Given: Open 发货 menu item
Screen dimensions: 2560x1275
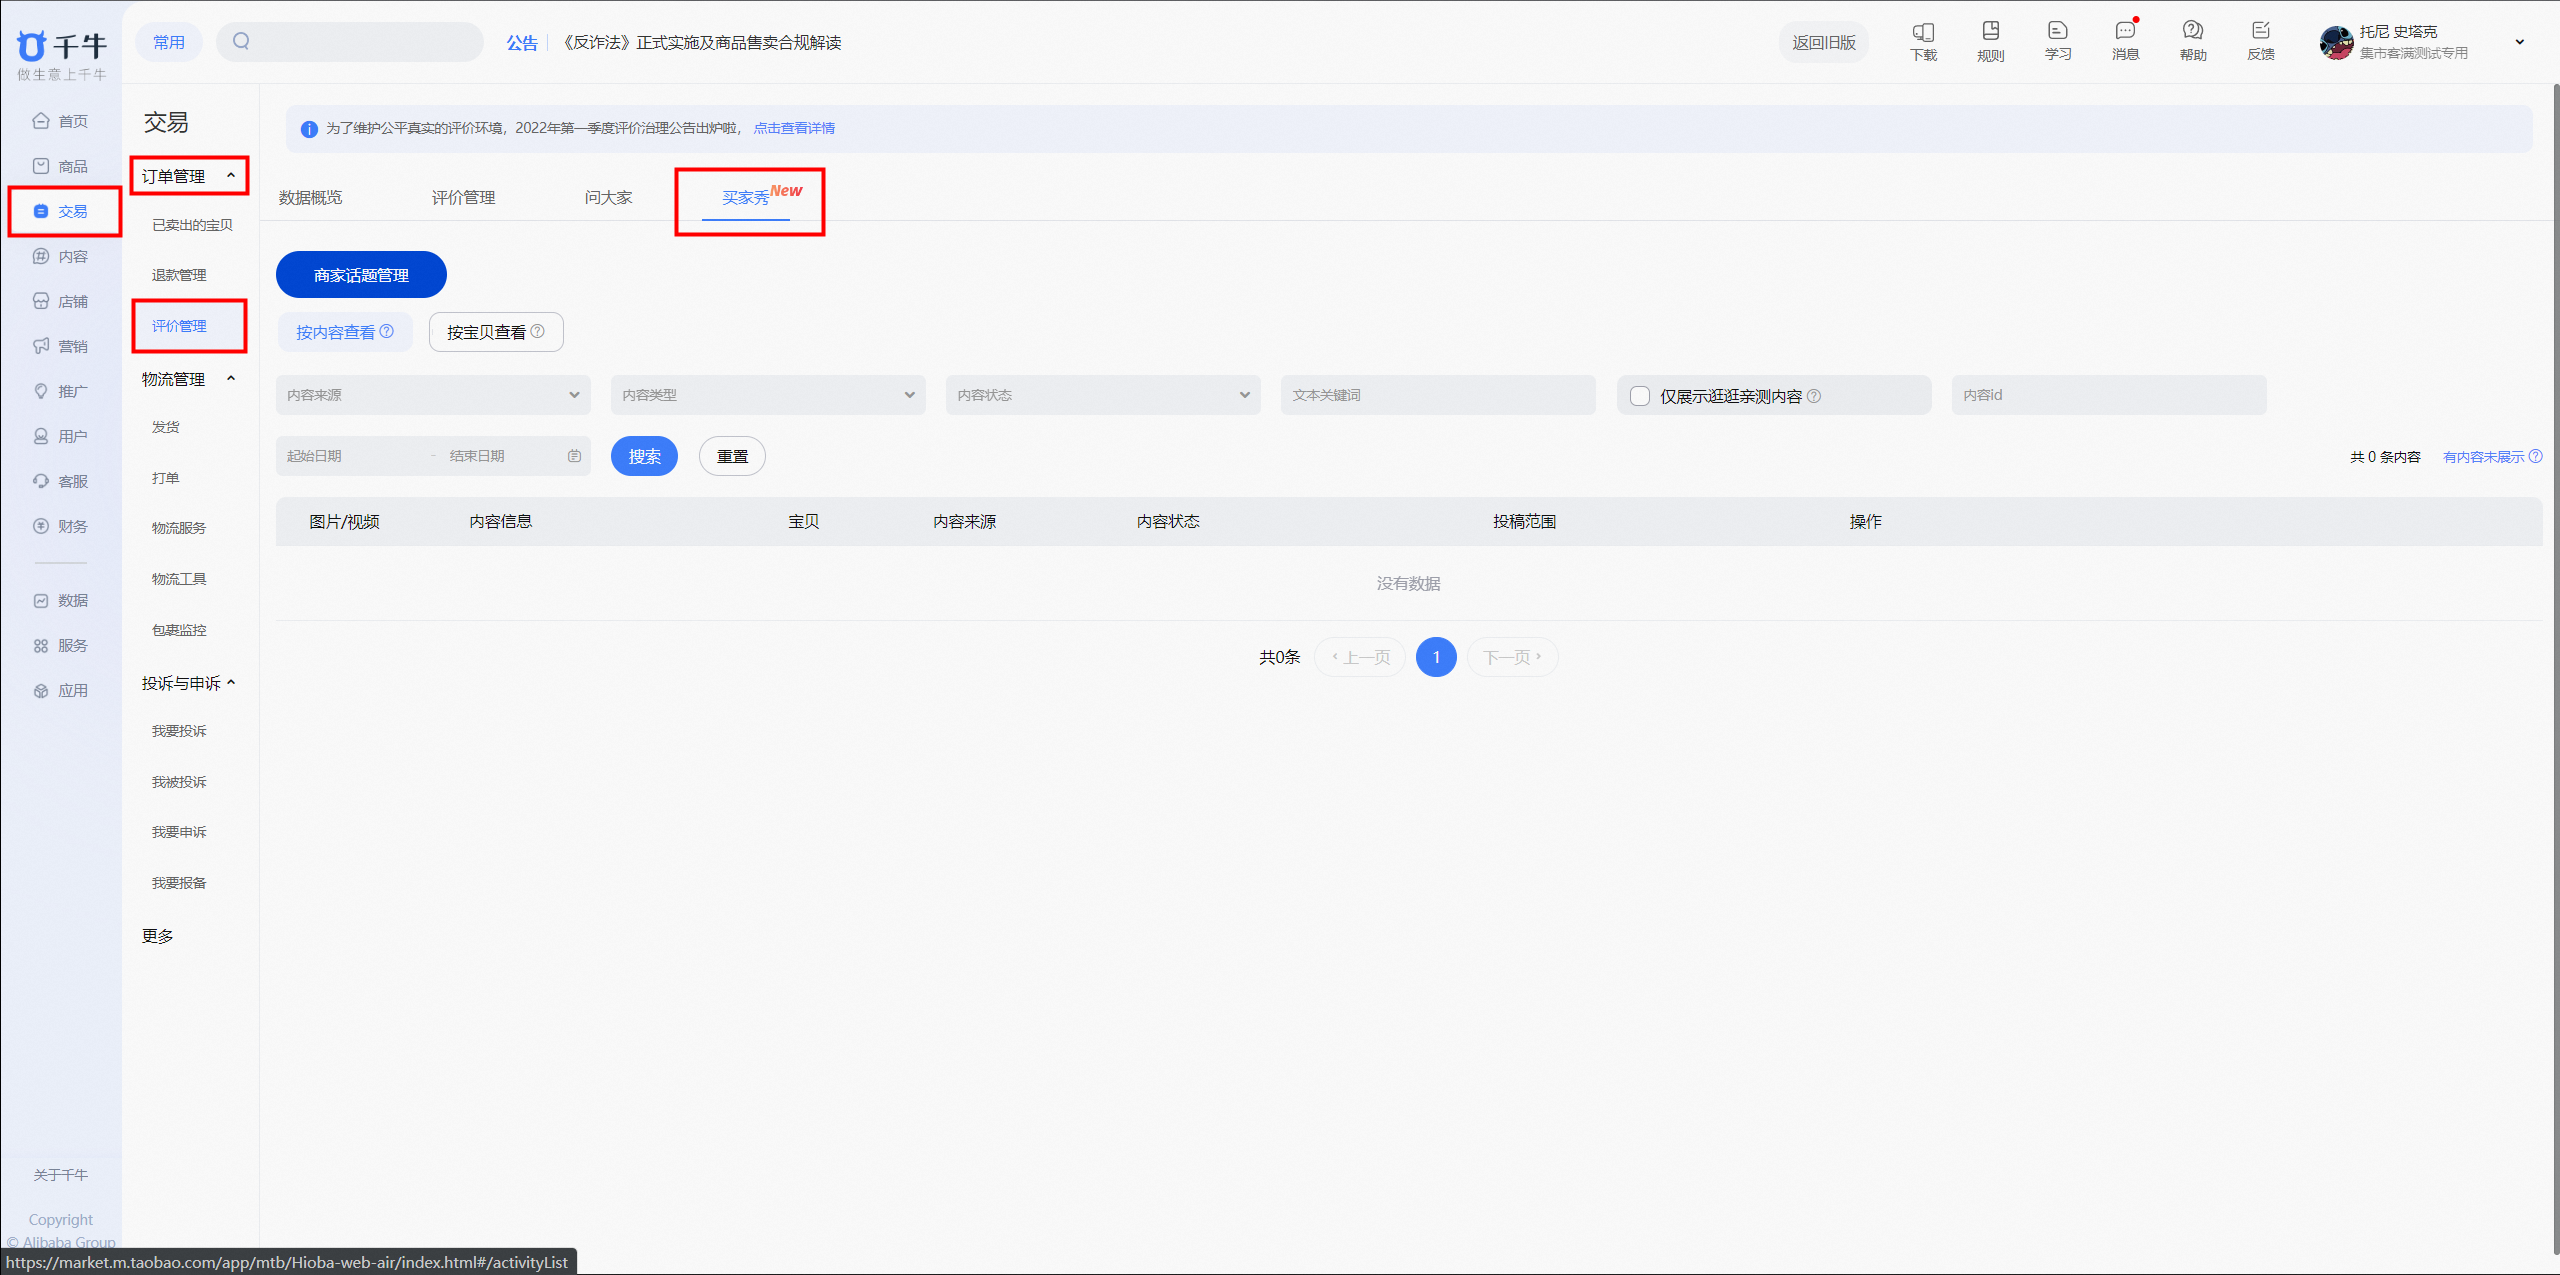Looking at the screenshot, I should (x=166, y=427).
